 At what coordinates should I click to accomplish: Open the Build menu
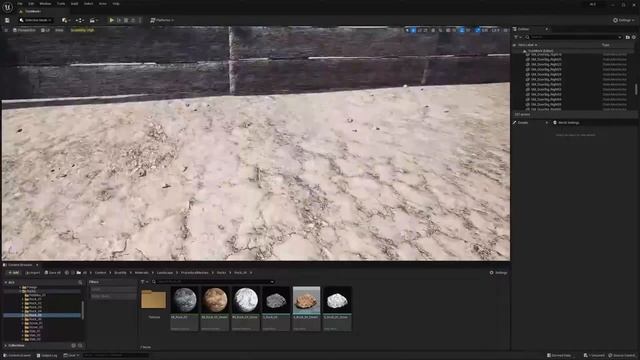(74, 4)
